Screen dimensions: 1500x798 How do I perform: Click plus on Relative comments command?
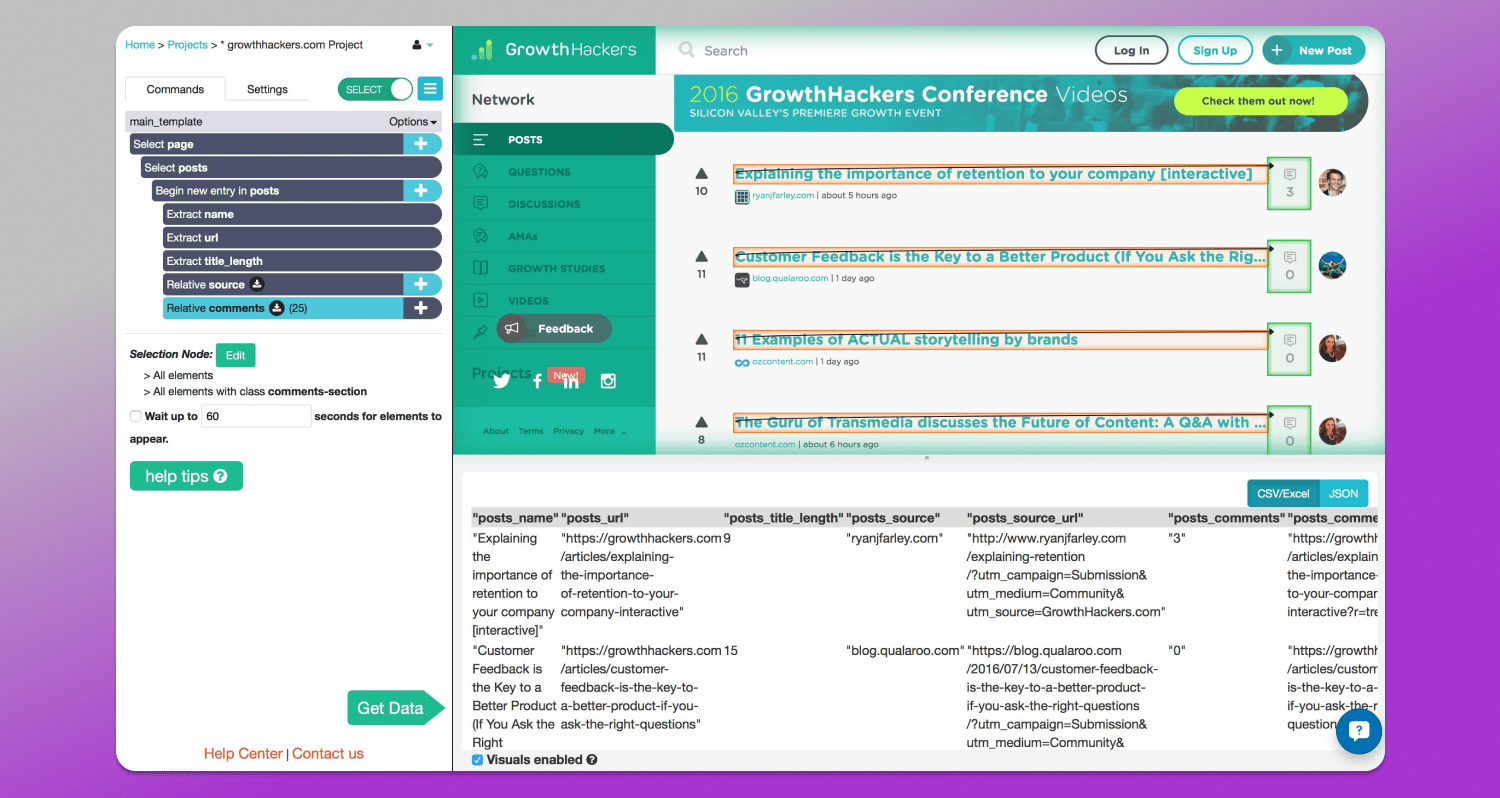(421, 308)
